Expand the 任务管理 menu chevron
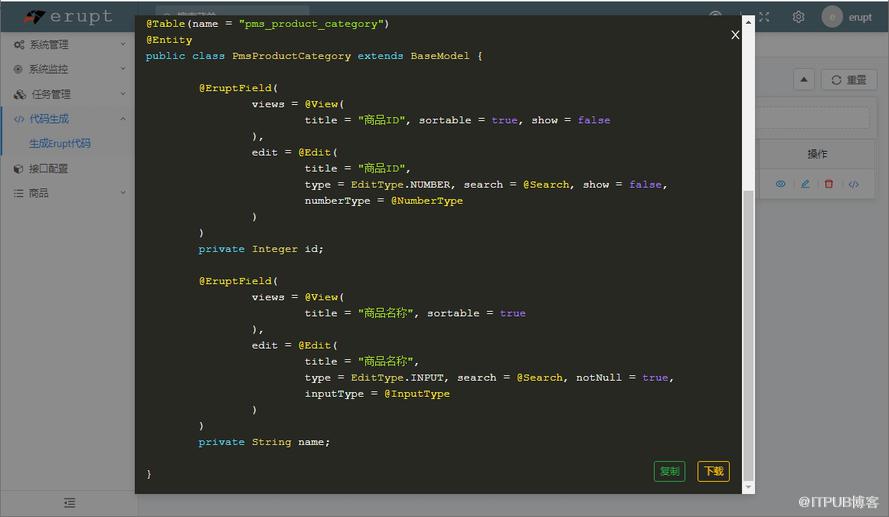Screen dimensions: 889x517 (x=123, y=94)
